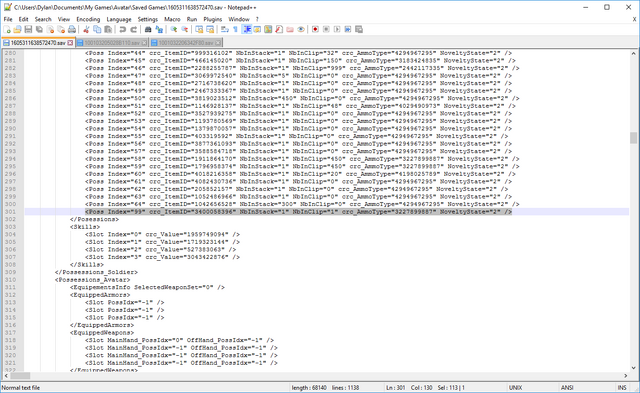Toggle synchronized vertical scrolling
Viewport: 640px width, 393px height.
(x=199, y=29)
